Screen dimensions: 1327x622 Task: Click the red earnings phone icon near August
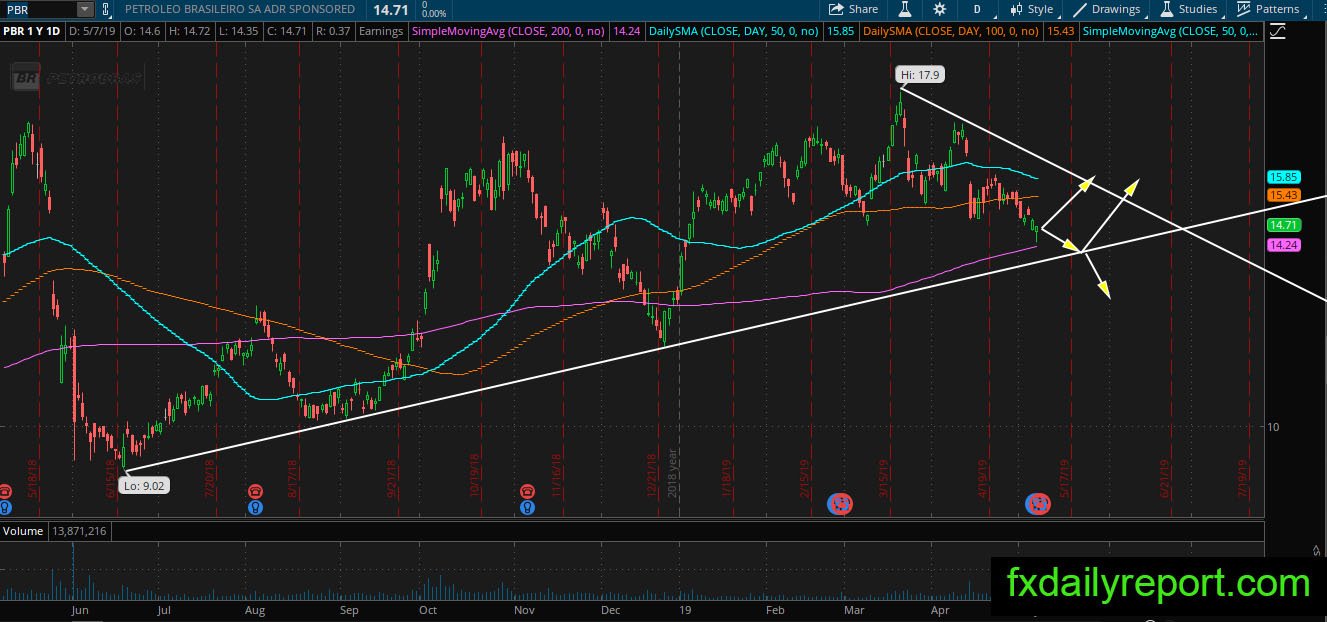coord(257,491)
